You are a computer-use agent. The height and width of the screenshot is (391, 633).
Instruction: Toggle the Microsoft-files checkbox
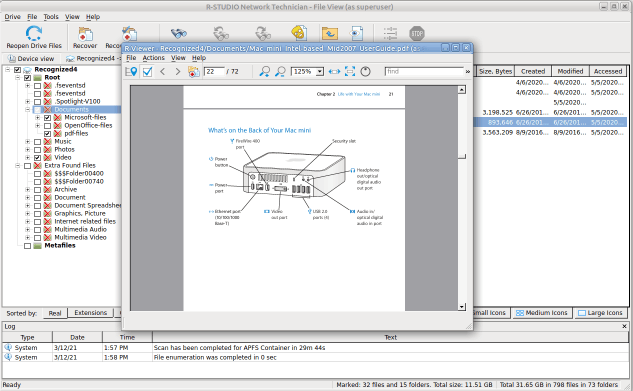click(x=47, y=117)
